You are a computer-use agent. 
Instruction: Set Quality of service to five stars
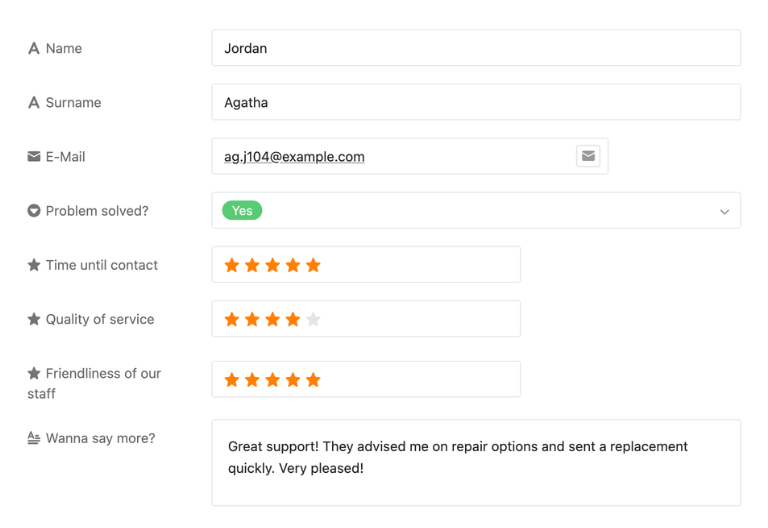[x=313, y=320]
